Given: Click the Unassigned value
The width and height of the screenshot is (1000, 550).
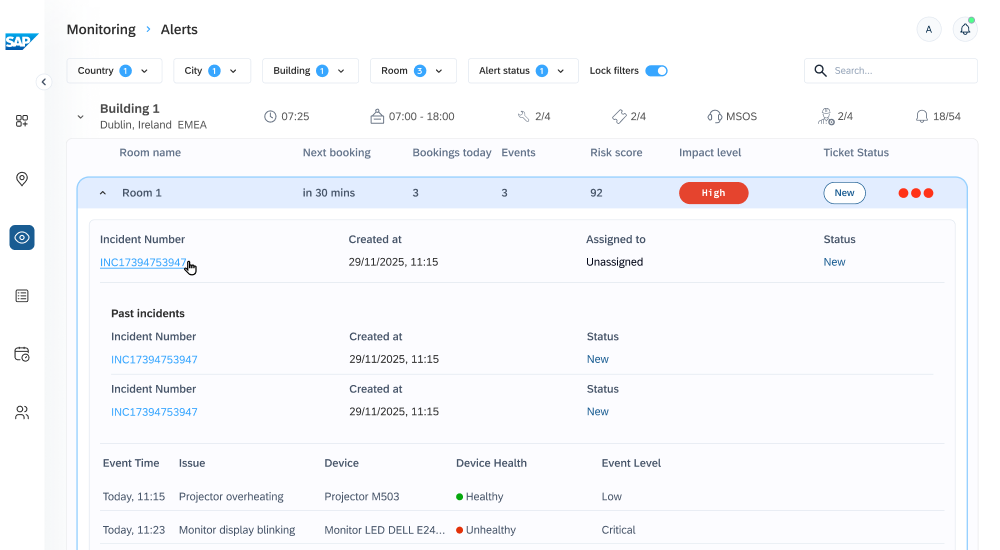Looking at the screenshot, I should [615, 262].
